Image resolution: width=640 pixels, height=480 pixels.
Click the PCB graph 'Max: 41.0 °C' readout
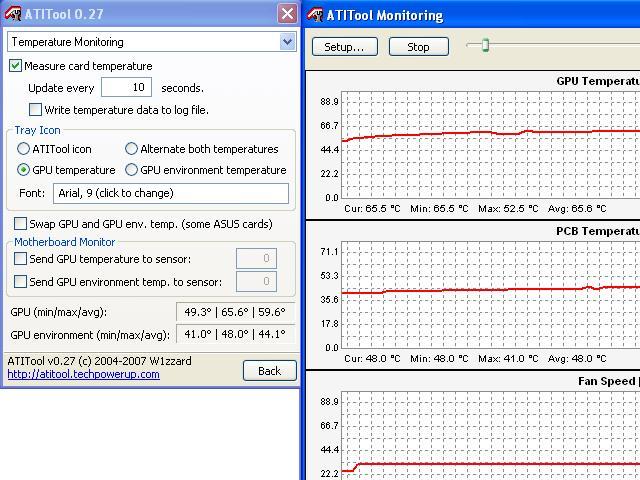tap(508, 359)
